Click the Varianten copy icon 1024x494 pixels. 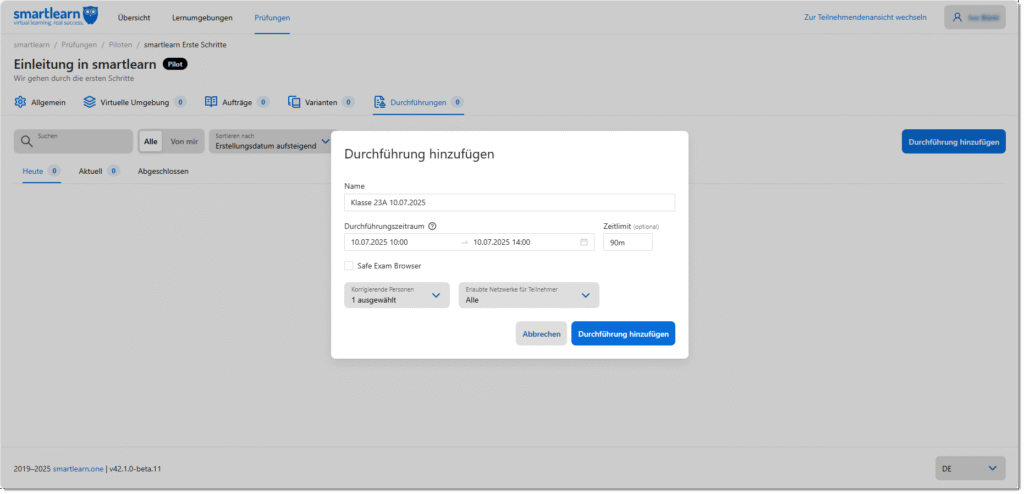294,102
